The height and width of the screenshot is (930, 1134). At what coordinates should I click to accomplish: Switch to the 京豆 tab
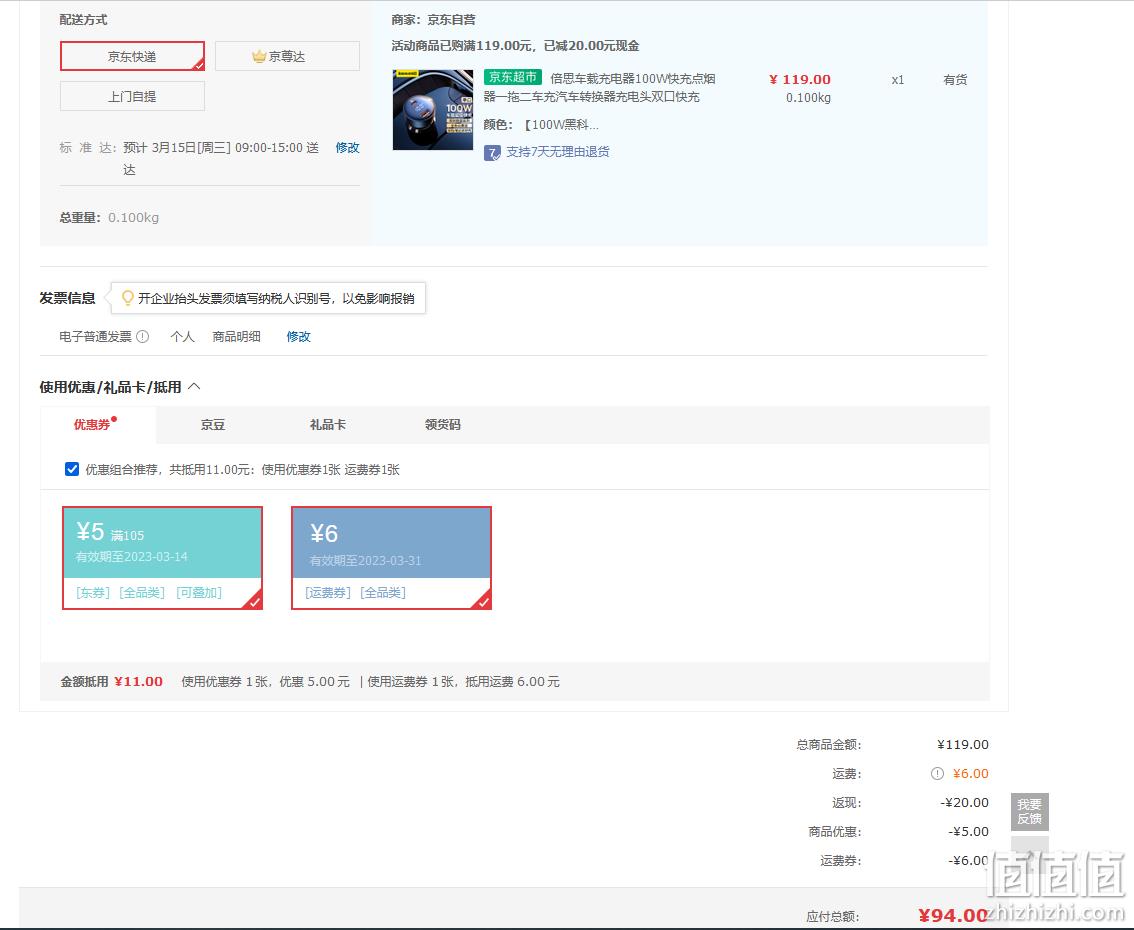213,425
